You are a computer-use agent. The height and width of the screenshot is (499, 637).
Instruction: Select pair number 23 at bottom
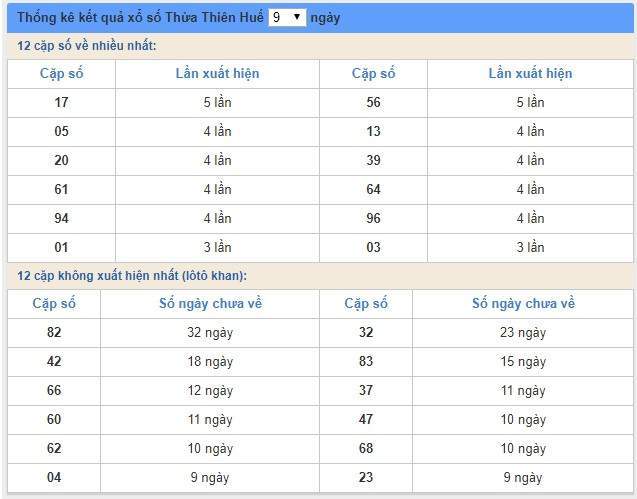click(x=366, y=477)
